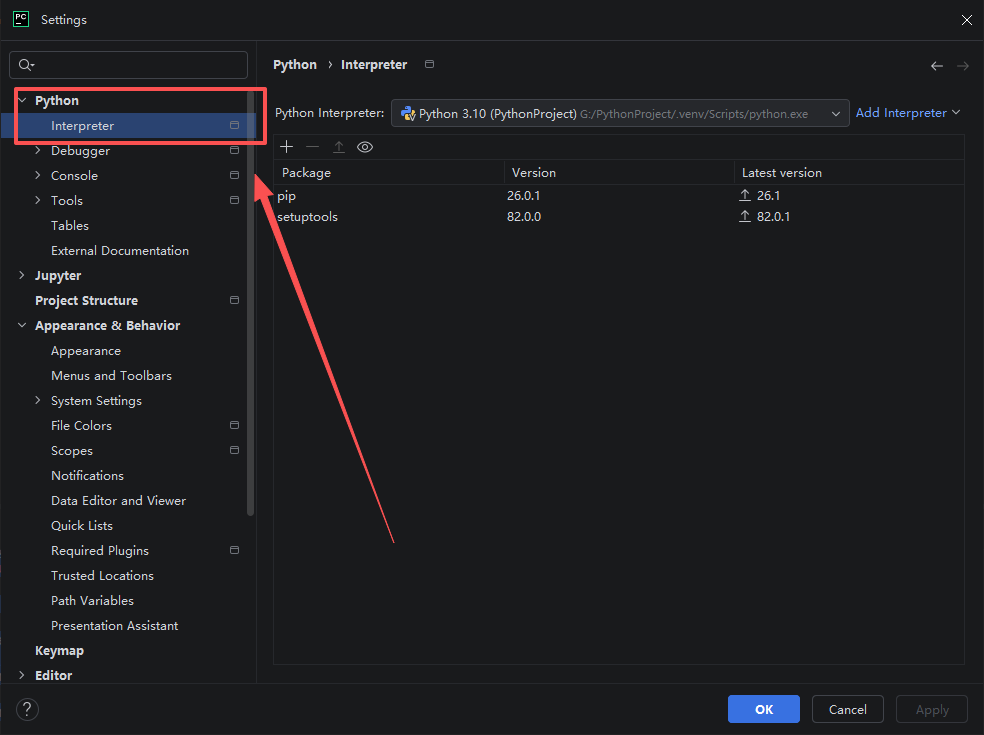Toggle the show early releases eye icon
The width and height of the screenshot is (984, 735).
click(365, 147)
